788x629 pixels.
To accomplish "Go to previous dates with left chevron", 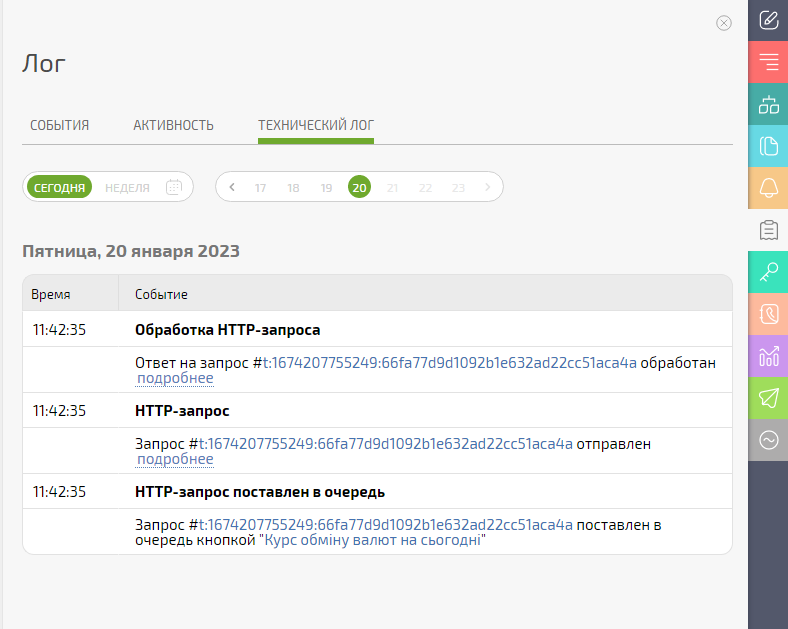I will pos(232,187).
